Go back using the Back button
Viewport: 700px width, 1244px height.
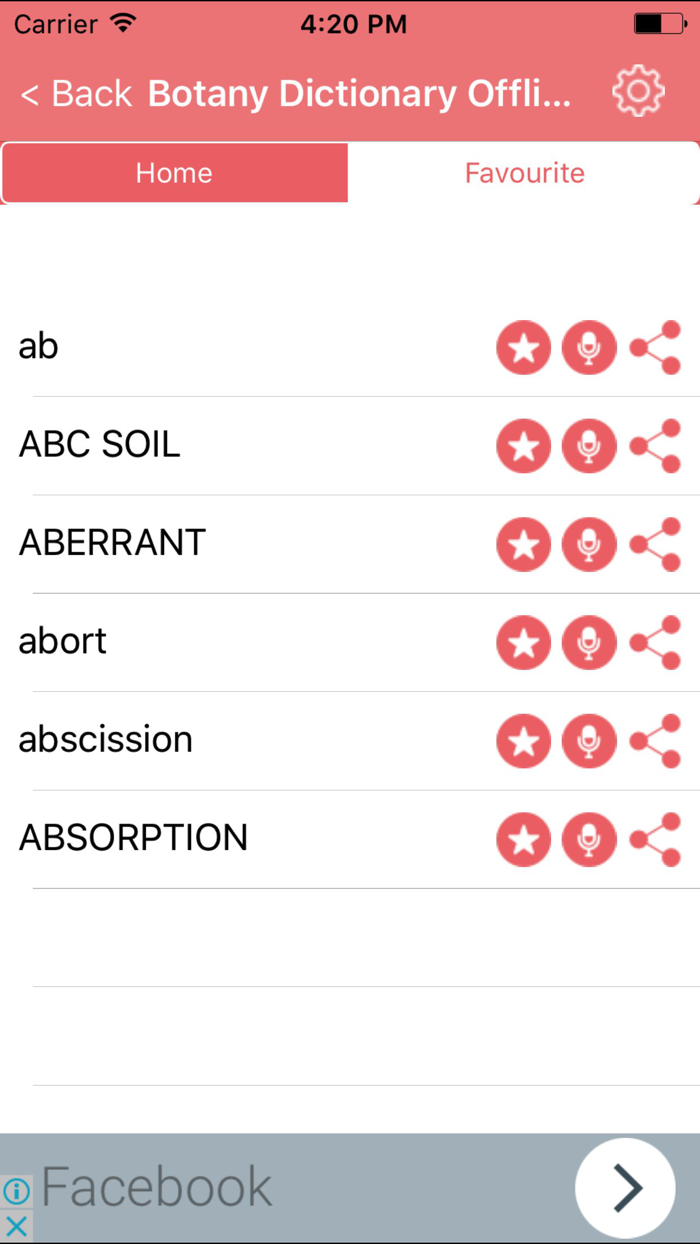coord(72,93)
